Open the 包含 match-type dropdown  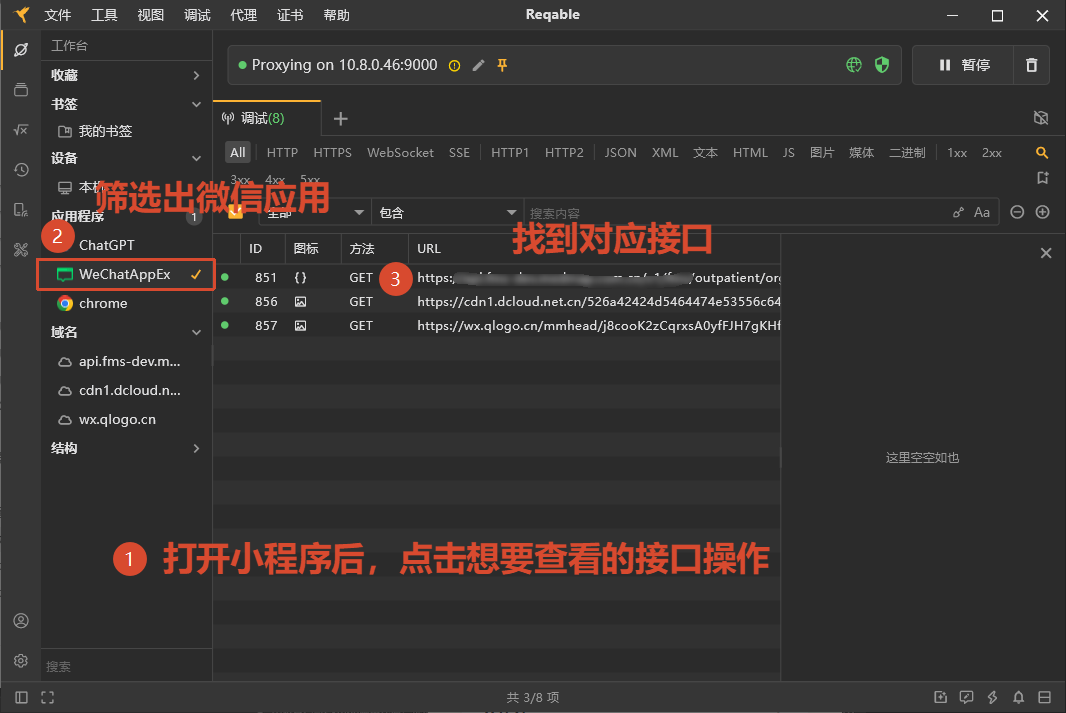click(447, 213)
